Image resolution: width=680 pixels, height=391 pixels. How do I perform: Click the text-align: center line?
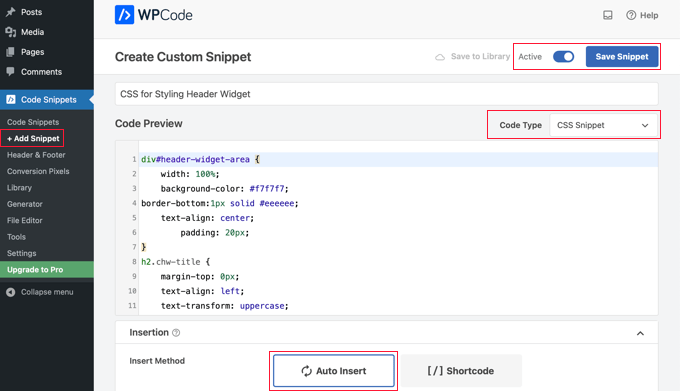coord(207,218)
